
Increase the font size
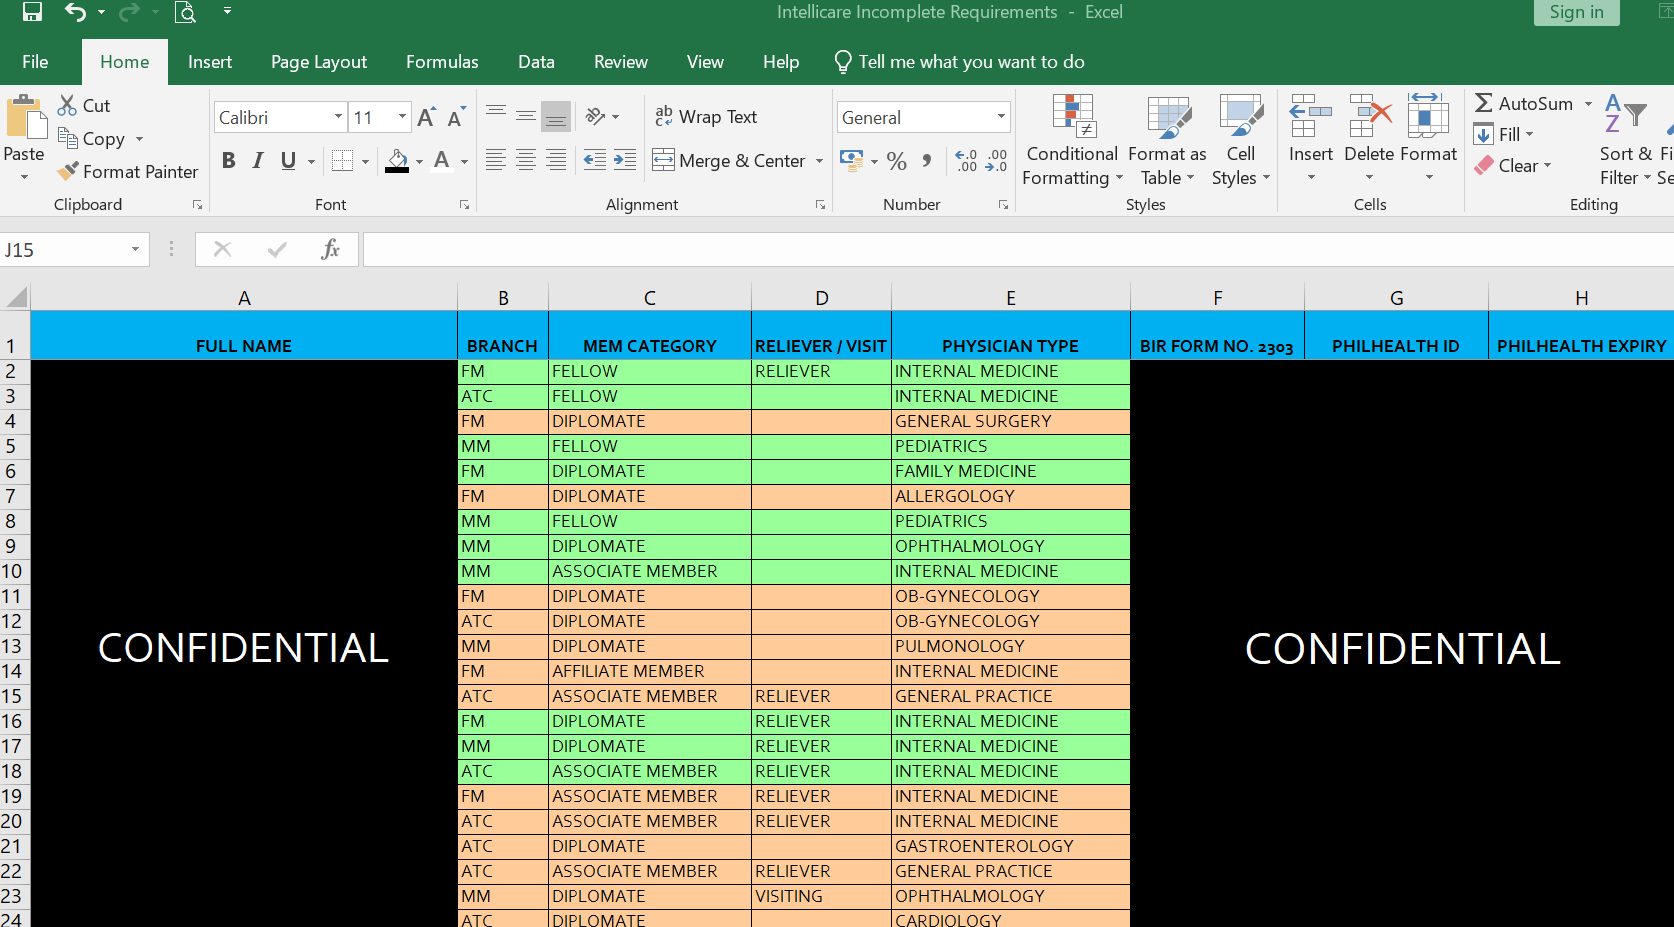click(426, 117)
